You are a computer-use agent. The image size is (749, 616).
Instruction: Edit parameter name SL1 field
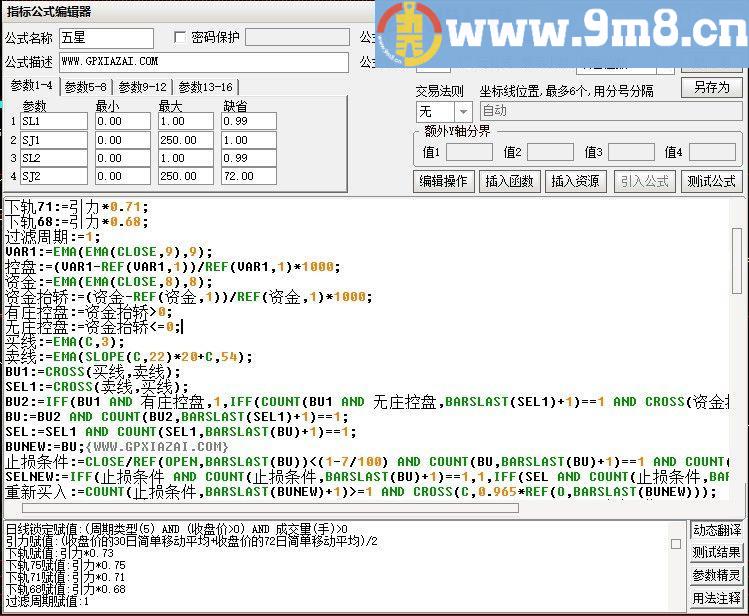[x=54, y=121]
